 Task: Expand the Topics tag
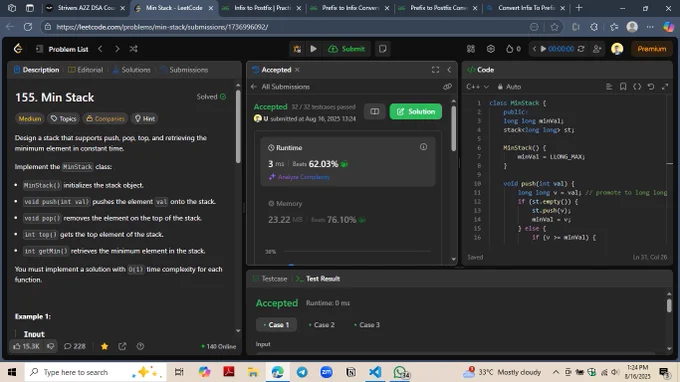click(63, 118)
